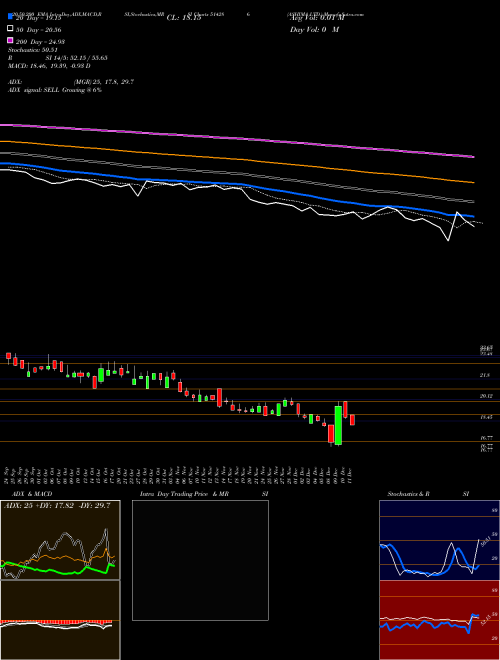Click the end of the magenta 200-day line

pyautogui.click(x=473, y=157)
